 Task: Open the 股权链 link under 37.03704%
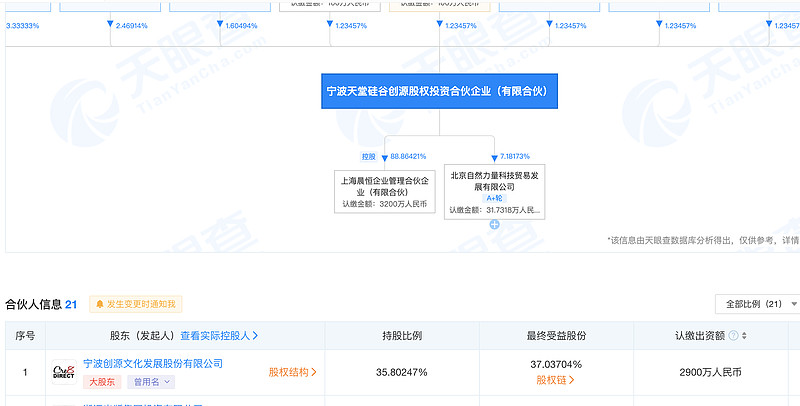click(555, 380)
